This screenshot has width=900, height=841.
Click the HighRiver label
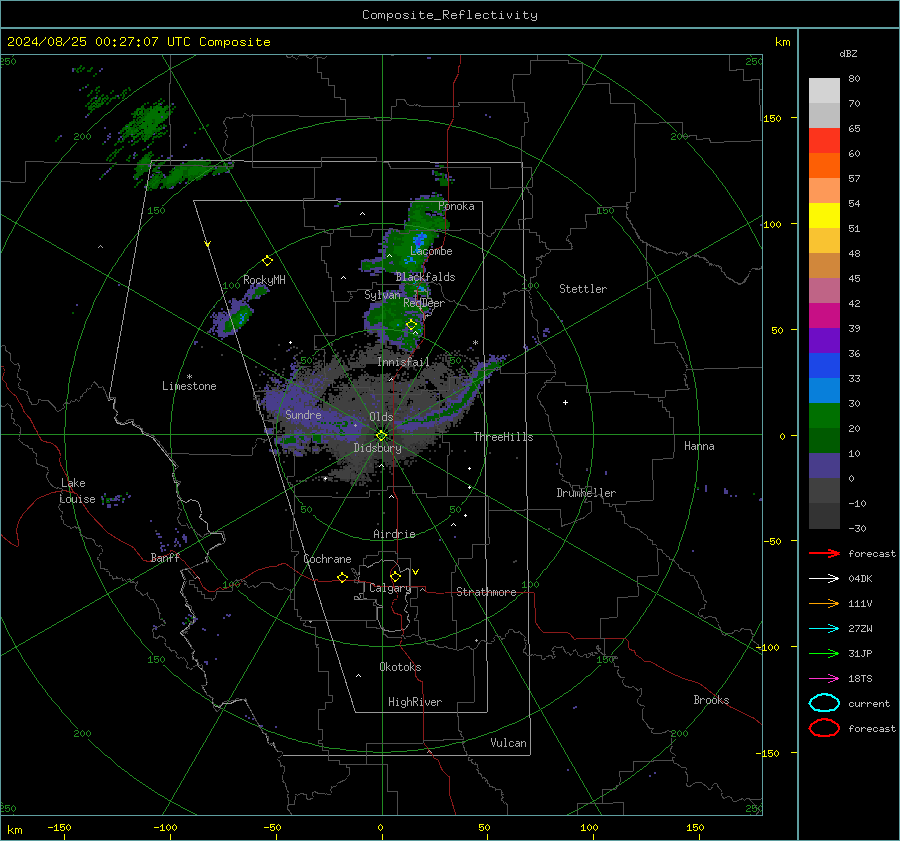pyautogui.click(x=415, y=702)
